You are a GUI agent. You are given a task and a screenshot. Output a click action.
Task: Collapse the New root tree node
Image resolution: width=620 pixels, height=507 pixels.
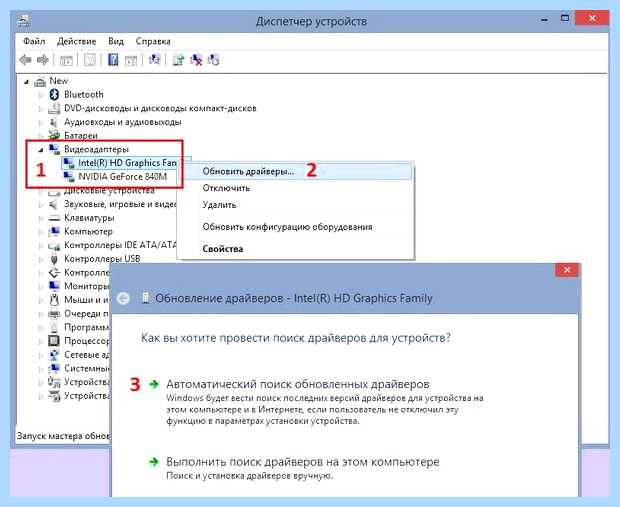(26, 82)
